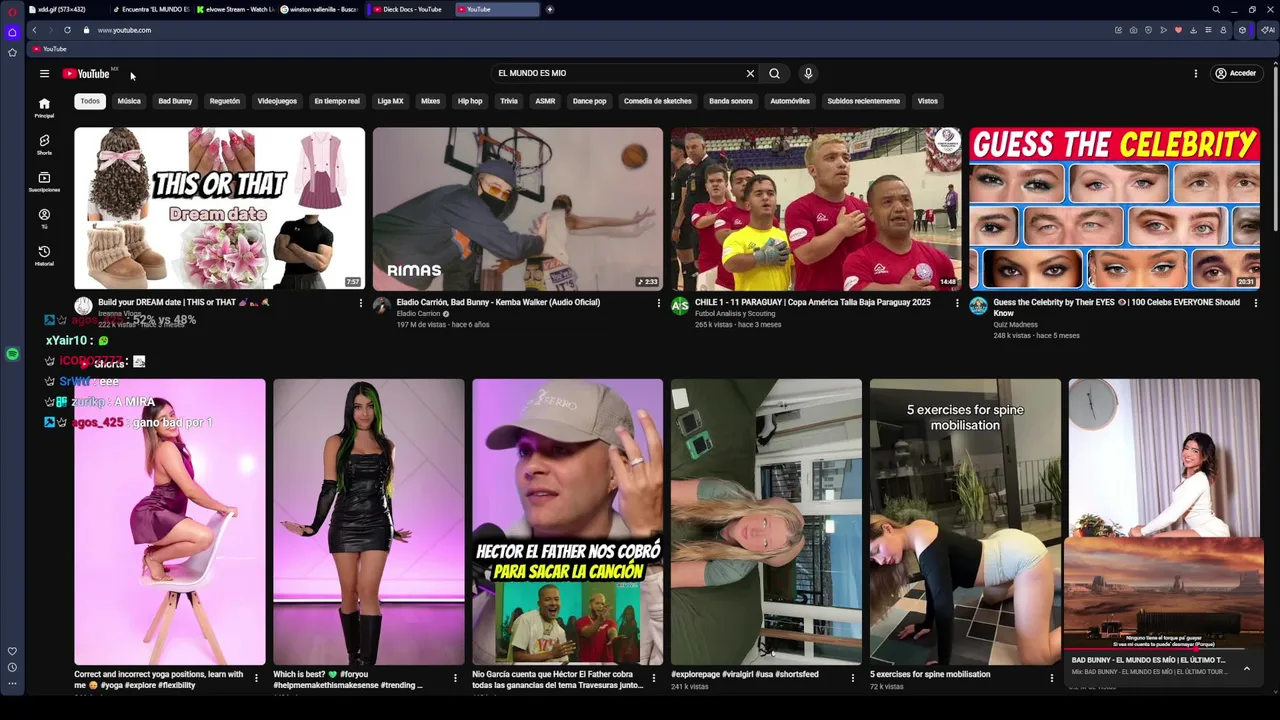This screenshot has height=720, width=1280.
Task: Open options menu for Build your DREAM date
Action: pos(360,303)
